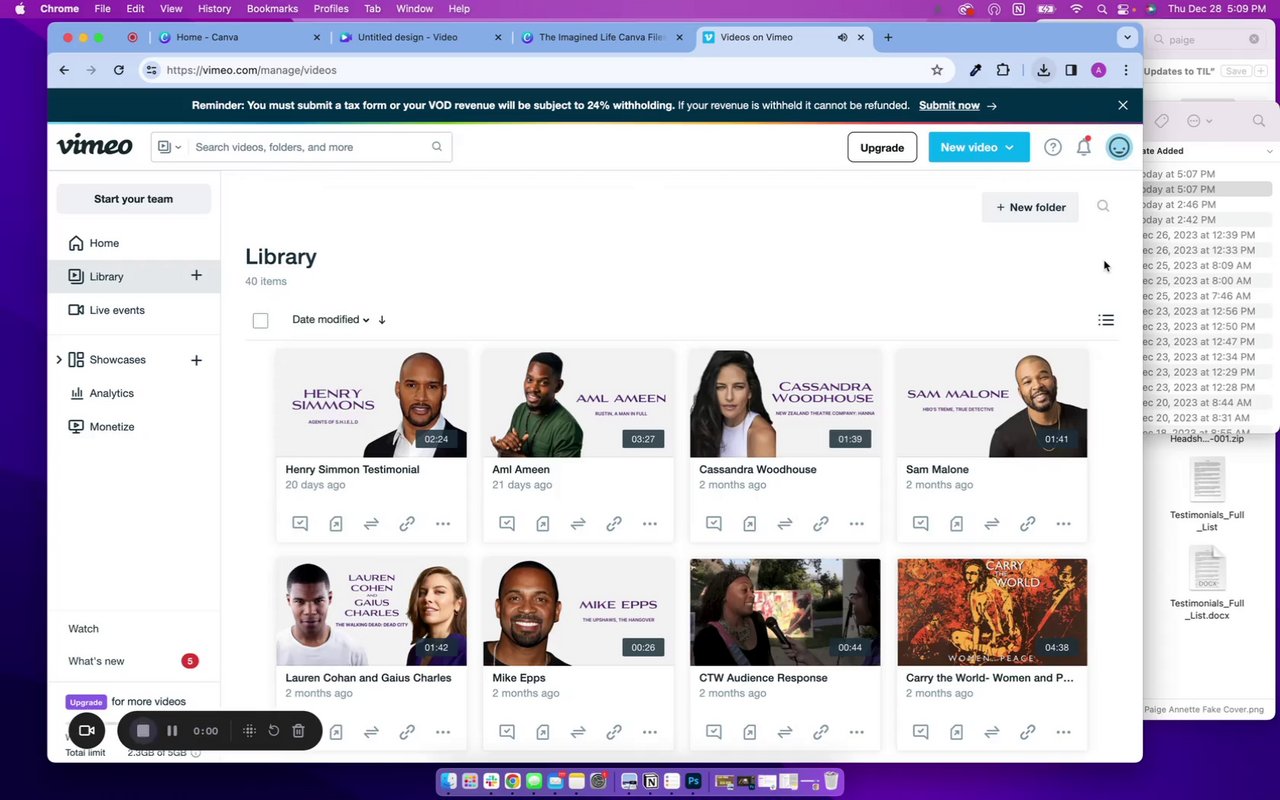Open Lauren Cohan and Gaius Charles thumbnail

[371, 612]
